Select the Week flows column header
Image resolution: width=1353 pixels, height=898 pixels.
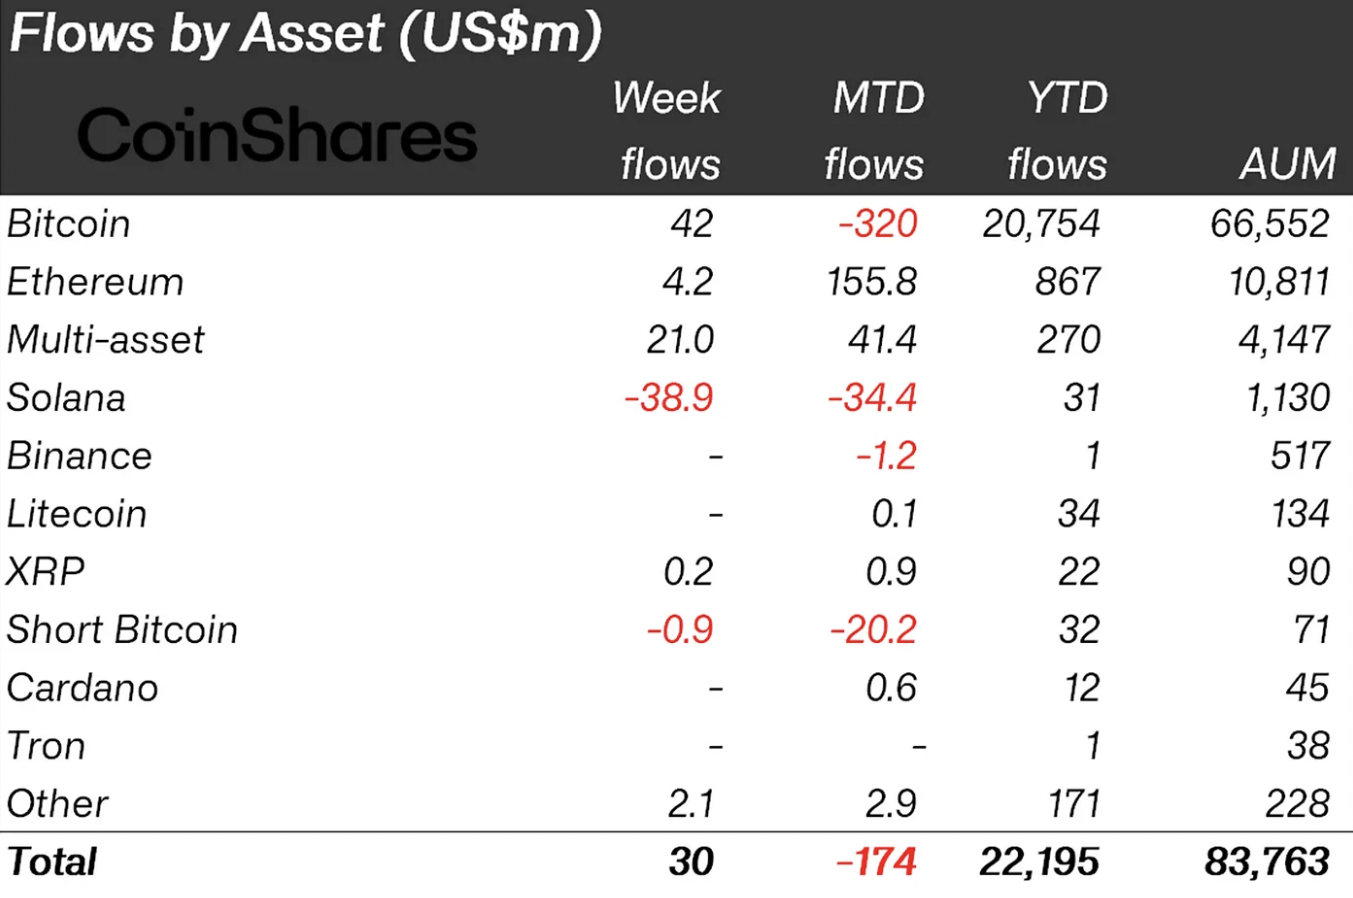pyautogui.click(x=667, y=131)
